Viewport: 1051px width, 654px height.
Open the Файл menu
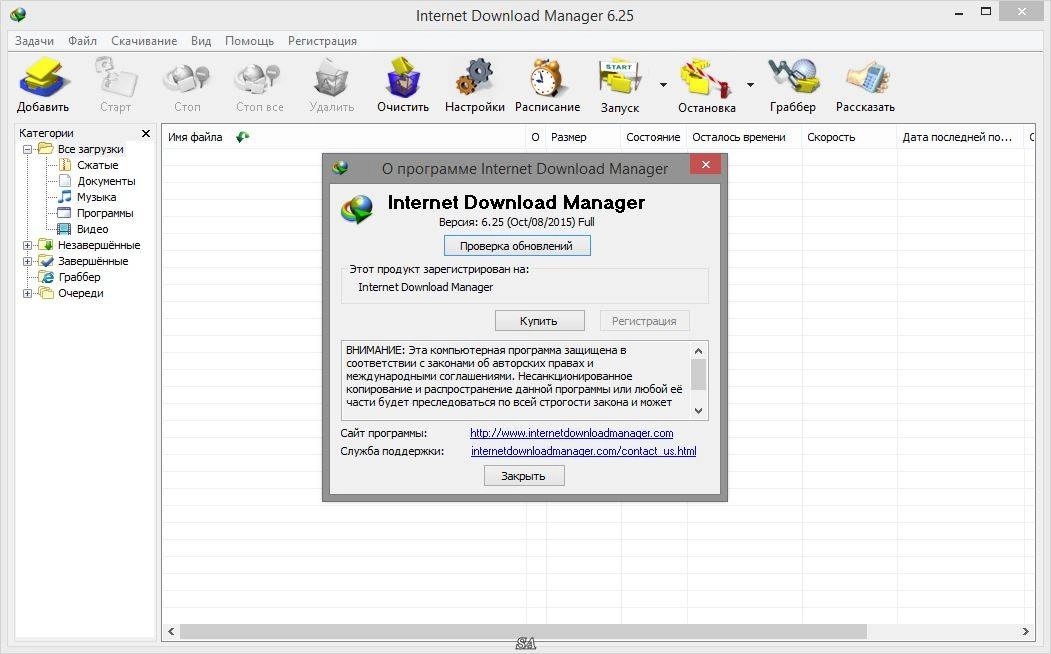[x=82, y=41]
